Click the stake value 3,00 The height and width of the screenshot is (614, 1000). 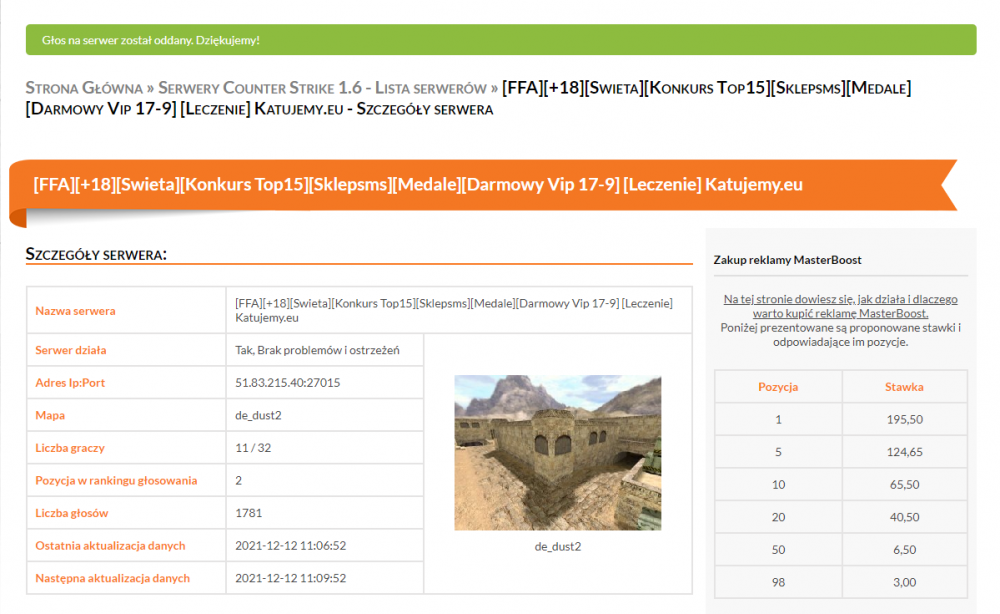(x=904, y=581)
